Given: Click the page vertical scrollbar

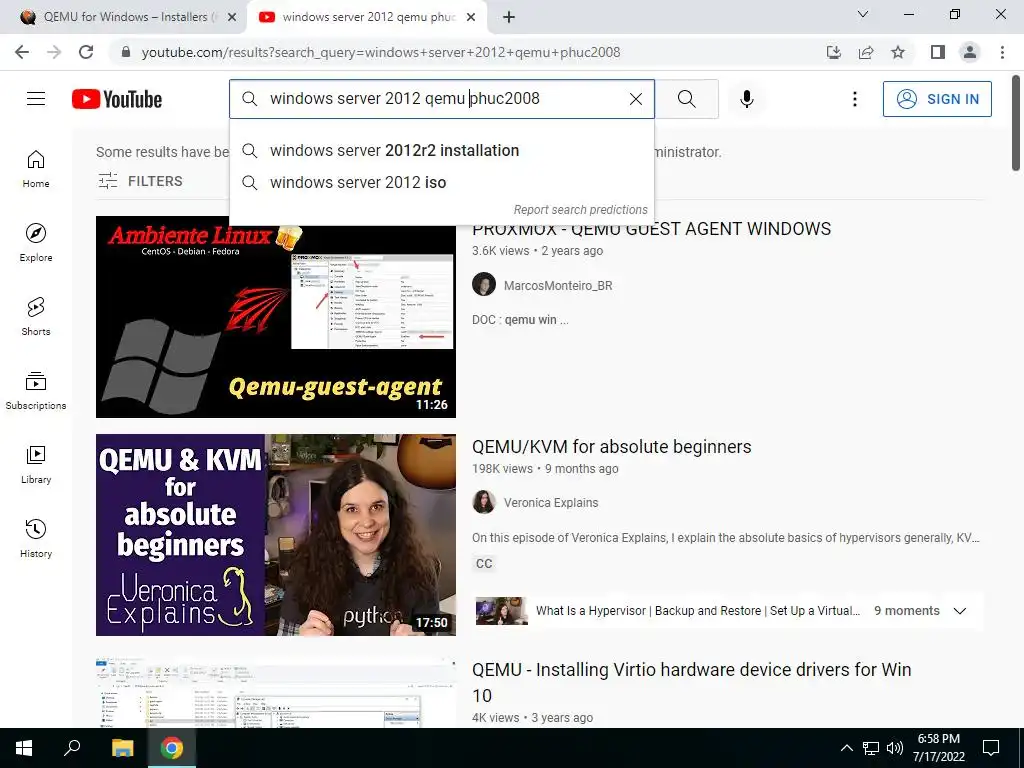Looking at the screenshot, I should click(1016, 123).
